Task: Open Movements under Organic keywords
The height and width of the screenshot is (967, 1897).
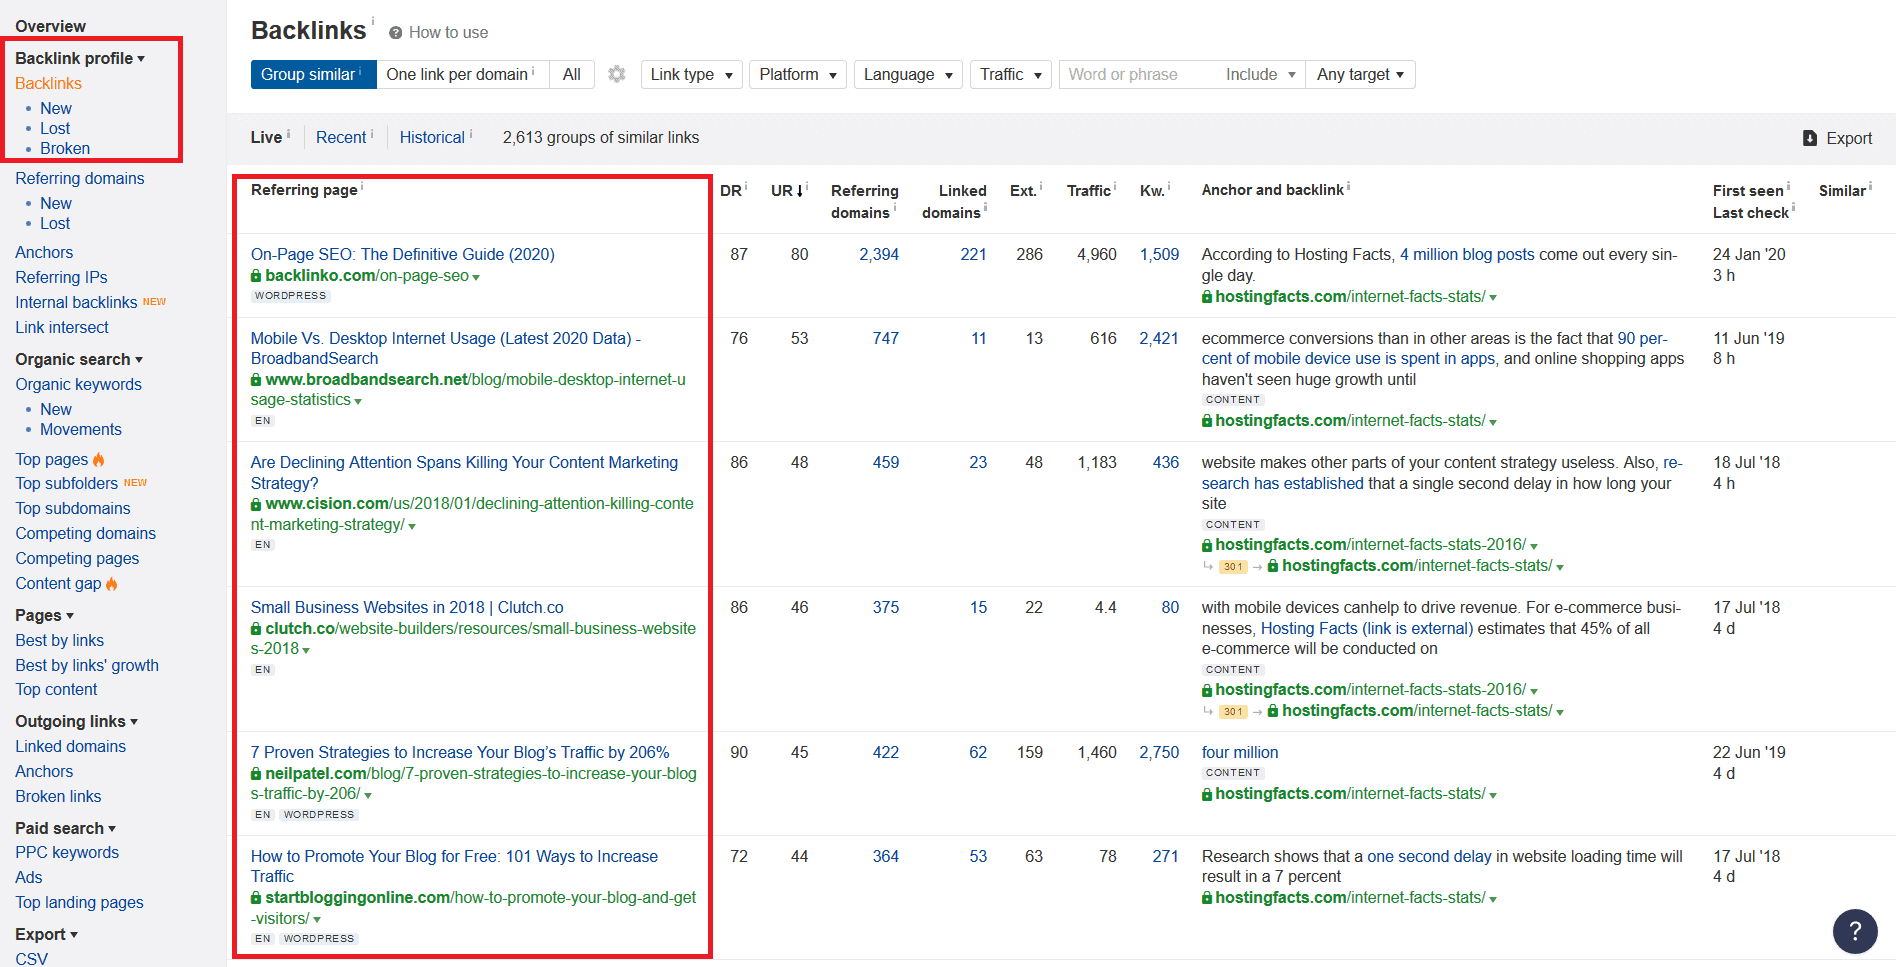Action: (81, 429)
